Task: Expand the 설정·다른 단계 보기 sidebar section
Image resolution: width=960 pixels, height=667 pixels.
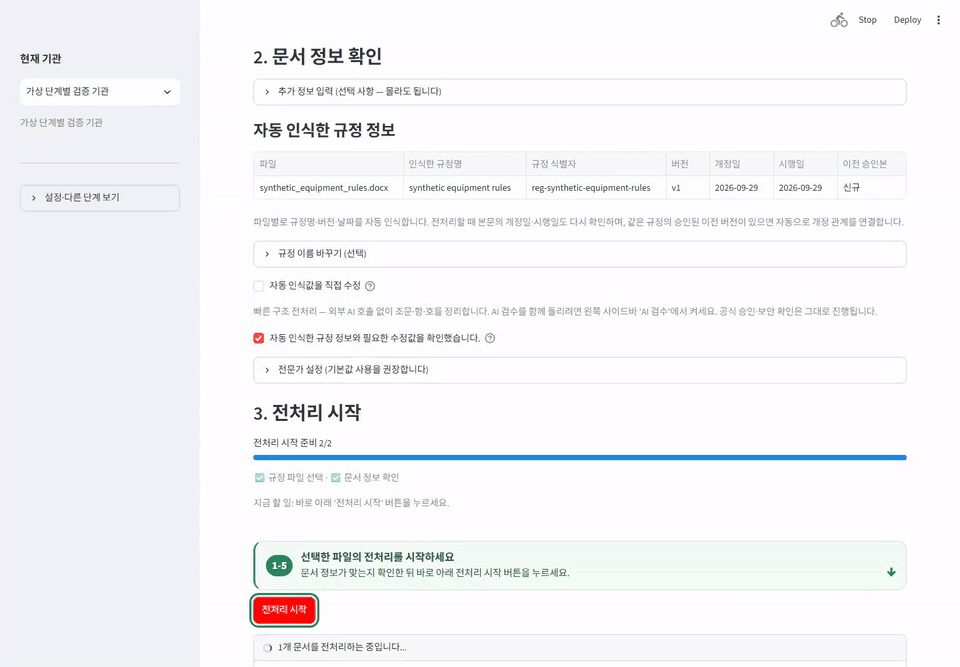Action: (100, 198)
